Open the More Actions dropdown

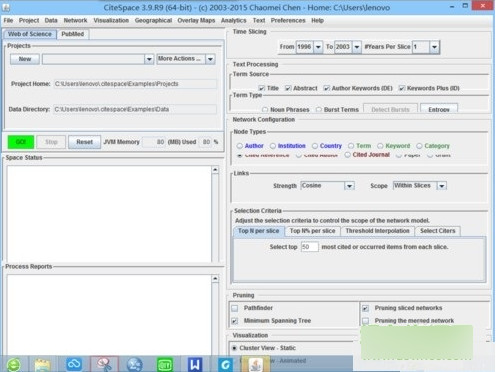(x=210, y=59)
